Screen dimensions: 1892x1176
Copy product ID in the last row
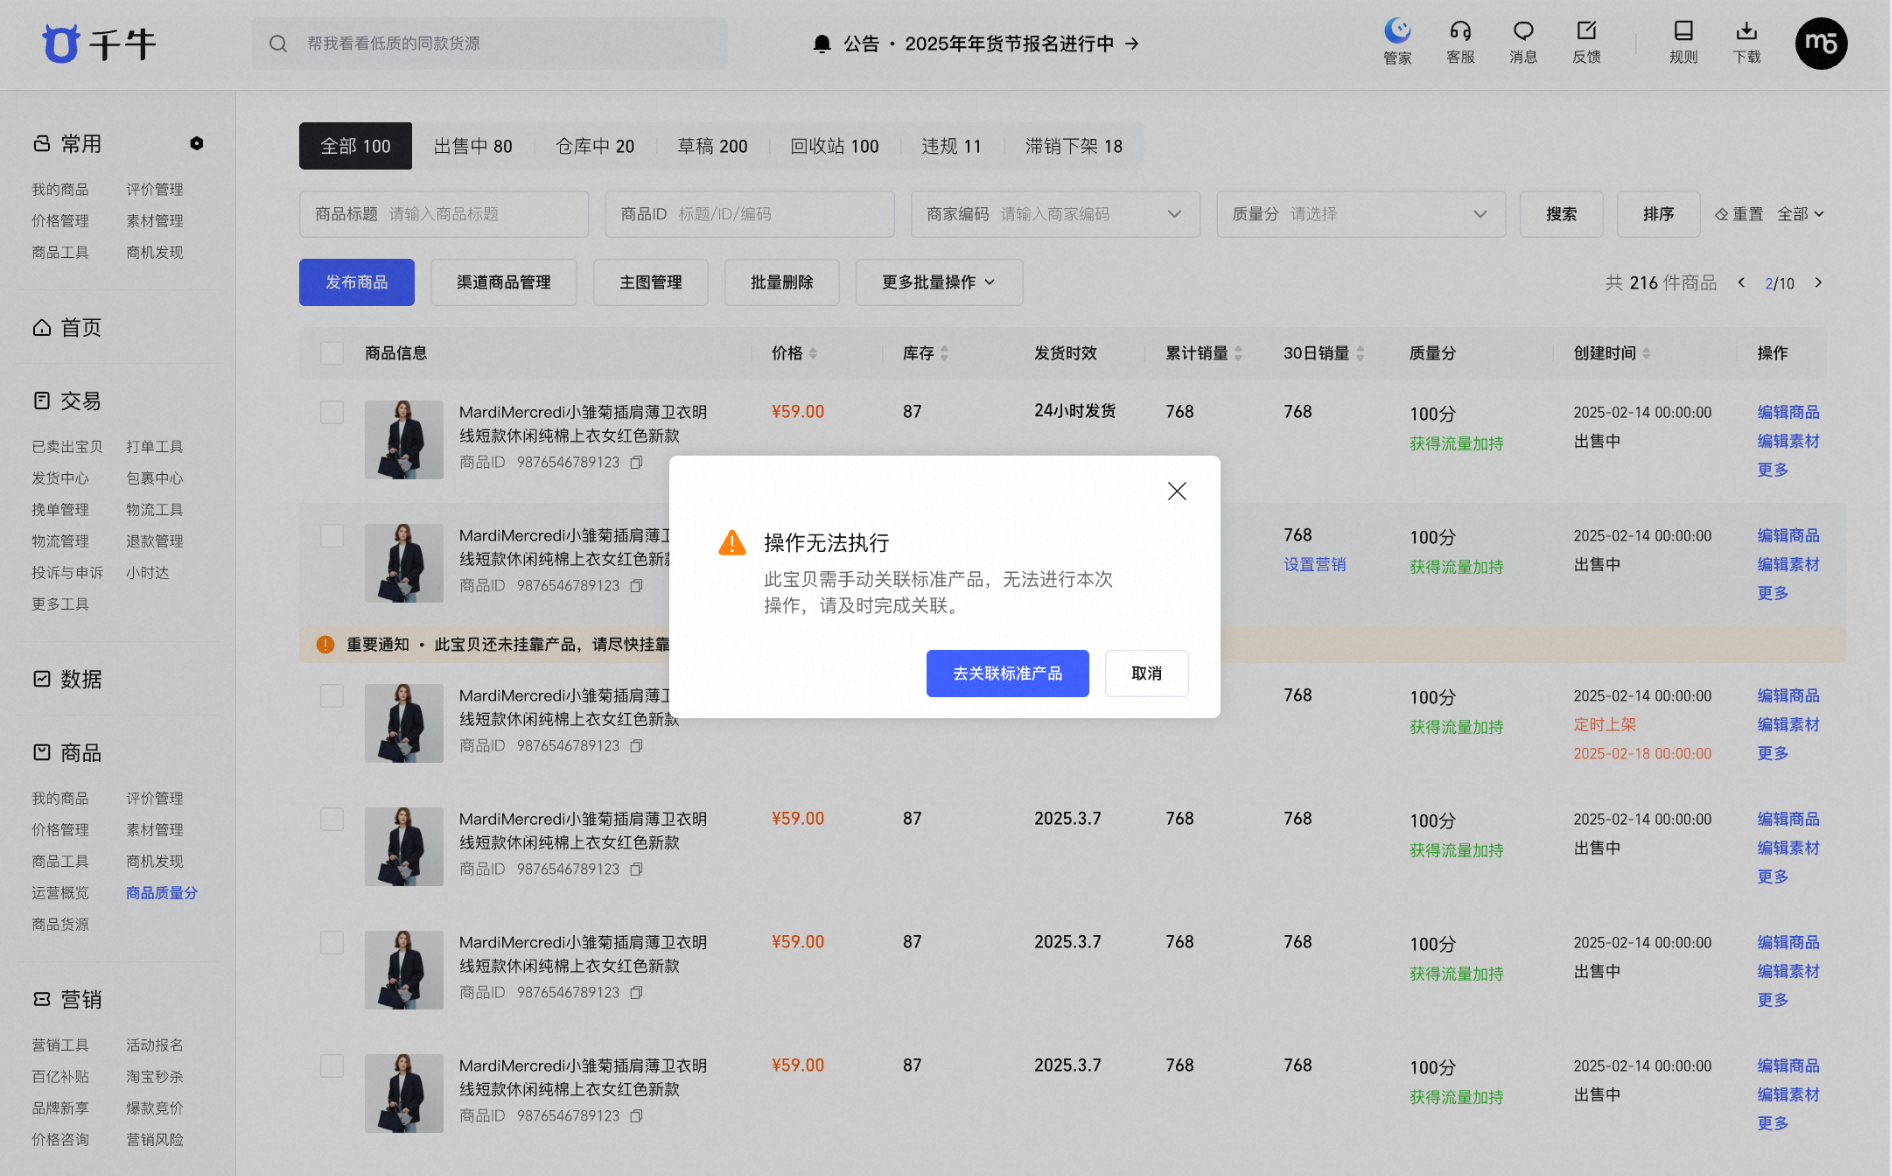[x=636, y=1116]
